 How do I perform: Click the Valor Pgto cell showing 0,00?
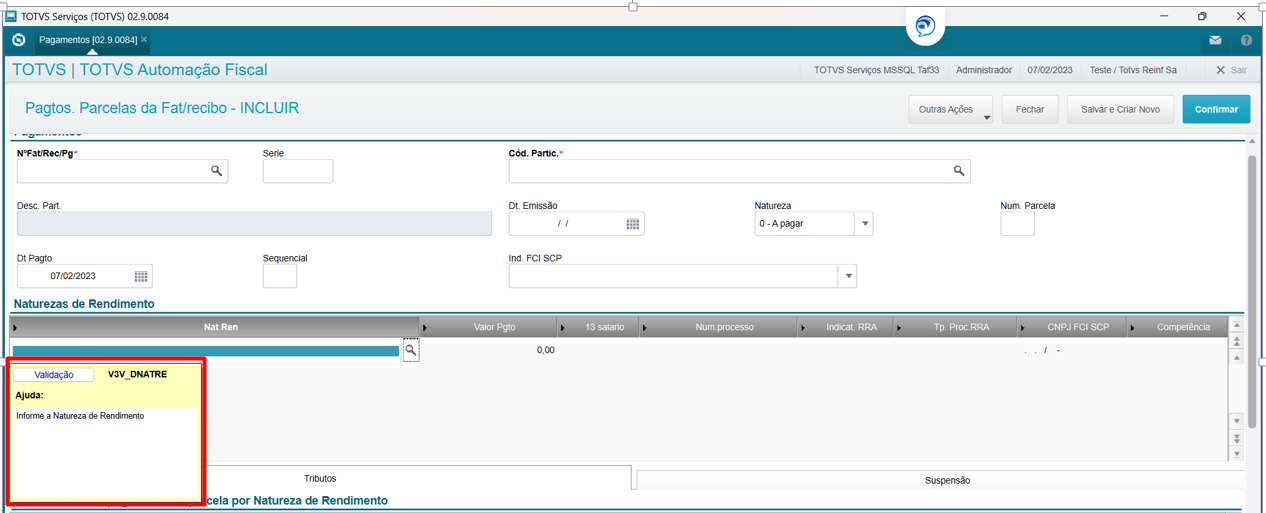pyautogui.click(x=490, y=350)
